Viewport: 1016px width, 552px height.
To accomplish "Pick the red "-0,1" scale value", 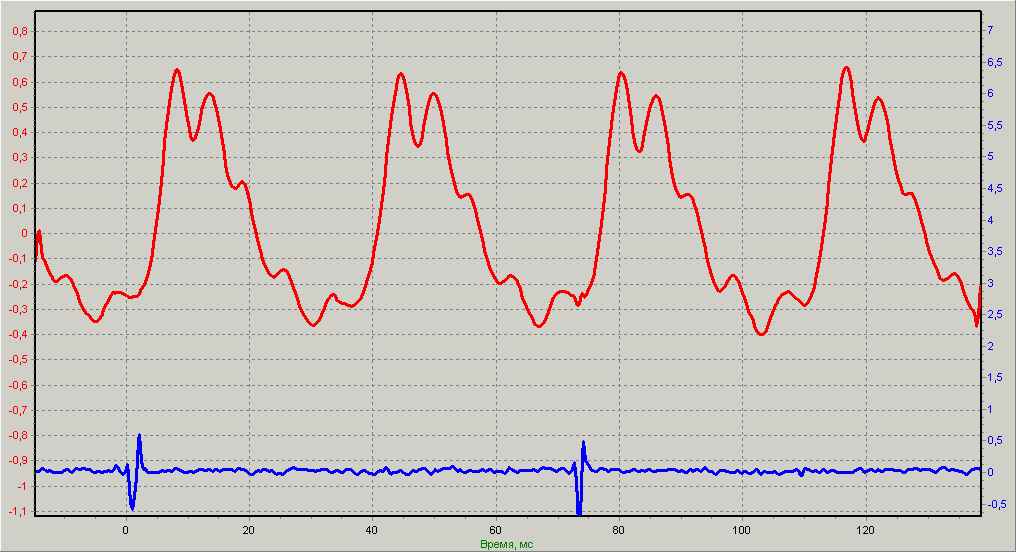I will [x=19, y=259].
